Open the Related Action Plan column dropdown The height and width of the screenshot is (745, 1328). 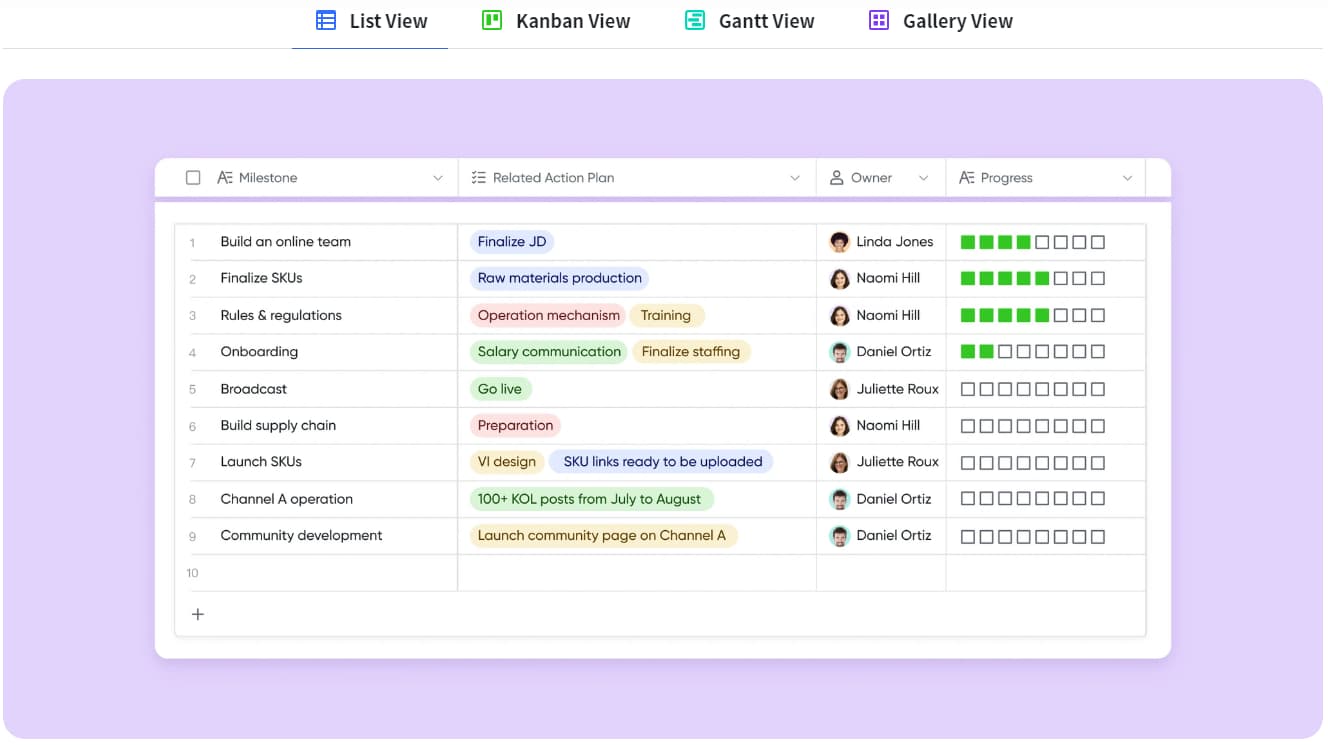click(x=795, y=178)
